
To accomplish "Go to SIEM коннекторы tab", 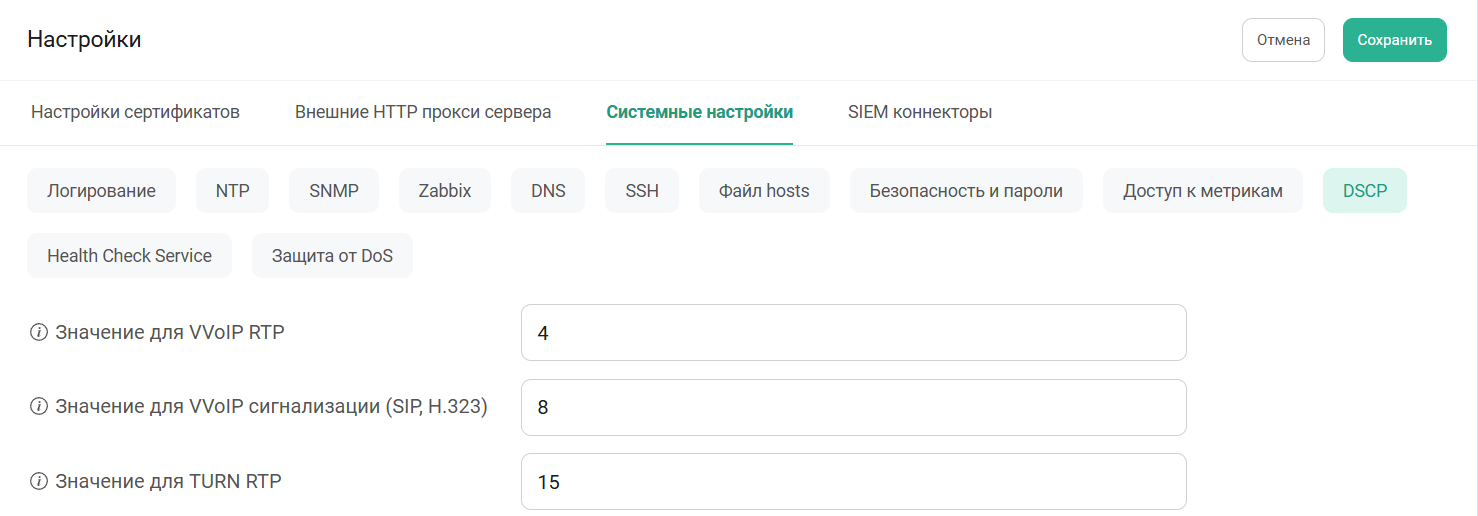I will [920, 112].
